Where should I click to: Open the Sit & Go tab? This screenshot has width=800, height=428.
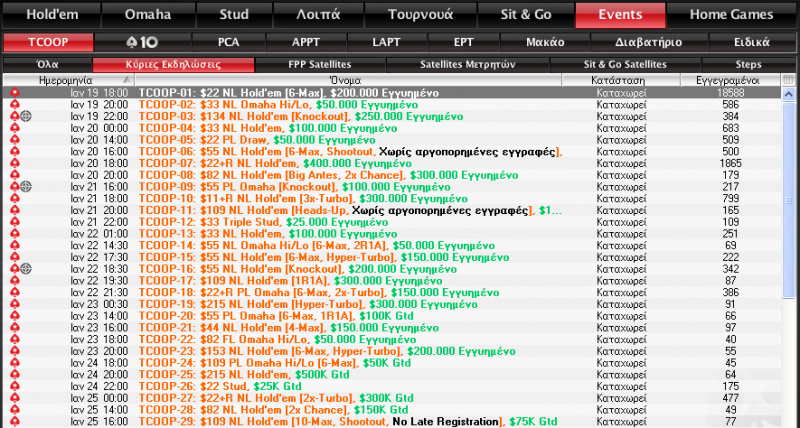(526, 15)
